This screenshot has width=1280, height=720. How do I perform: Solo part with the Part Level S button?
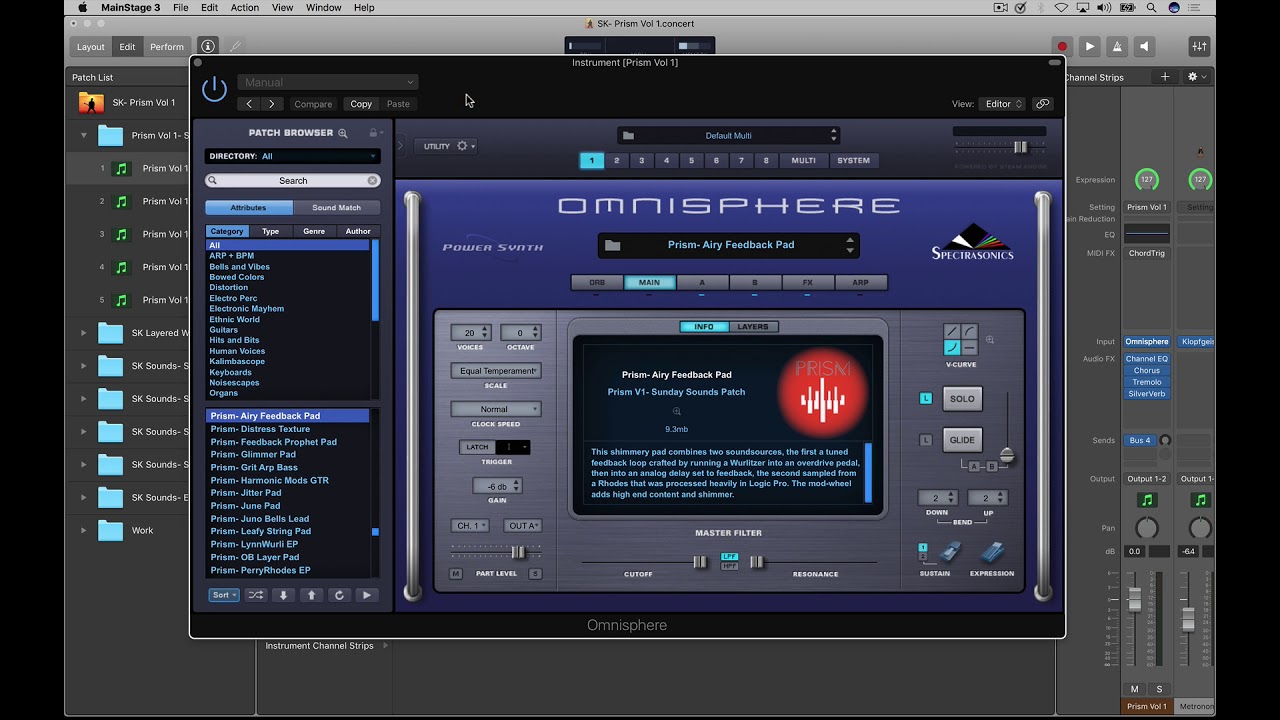pyautogui.click(x=535, y=574)
